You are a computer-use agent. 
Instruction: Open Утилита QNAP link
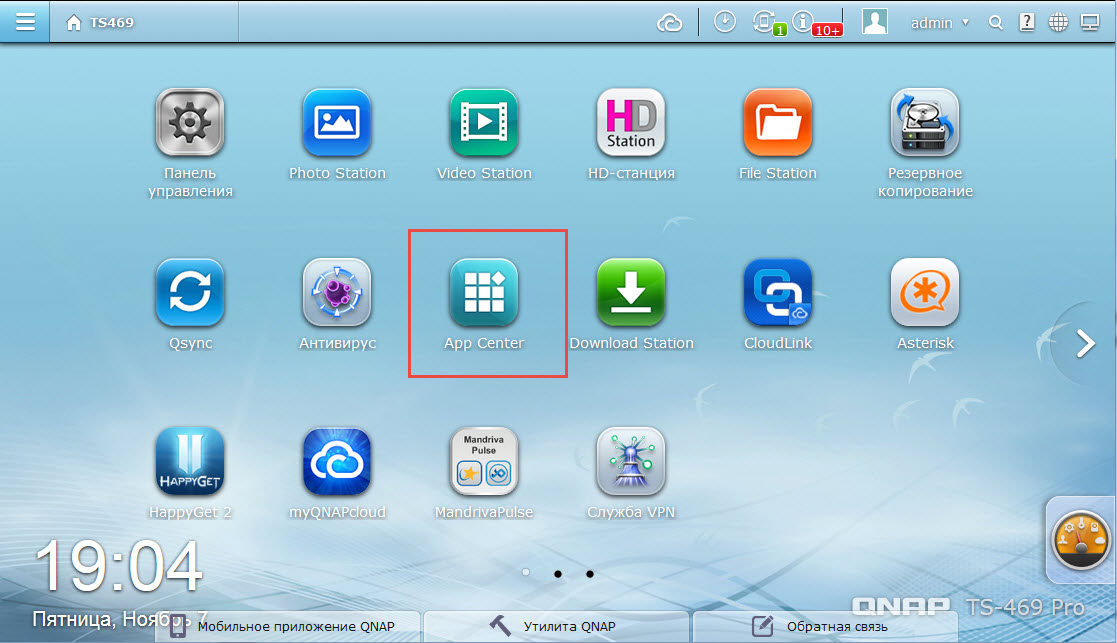[x=556, y=627]
